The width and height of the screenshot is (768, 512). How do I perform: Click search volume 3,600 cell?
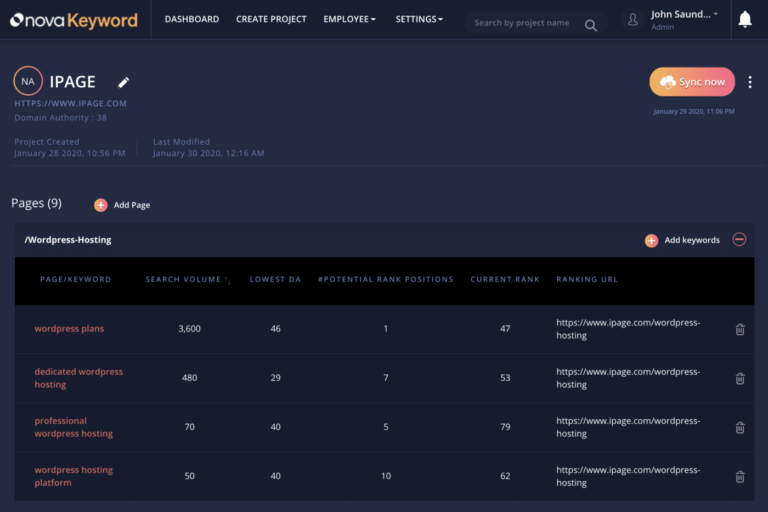point(190,329)
